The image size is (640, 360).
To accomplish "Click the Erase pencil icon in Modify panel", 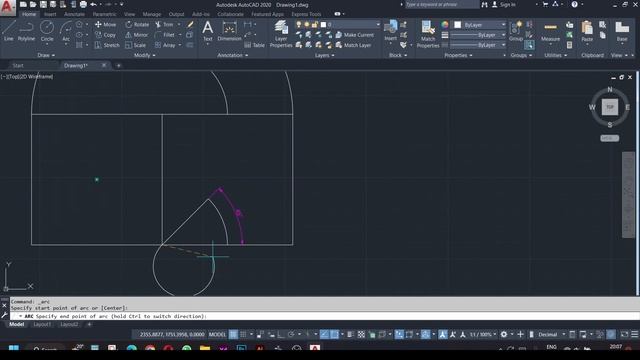I will tap(190, 24).
